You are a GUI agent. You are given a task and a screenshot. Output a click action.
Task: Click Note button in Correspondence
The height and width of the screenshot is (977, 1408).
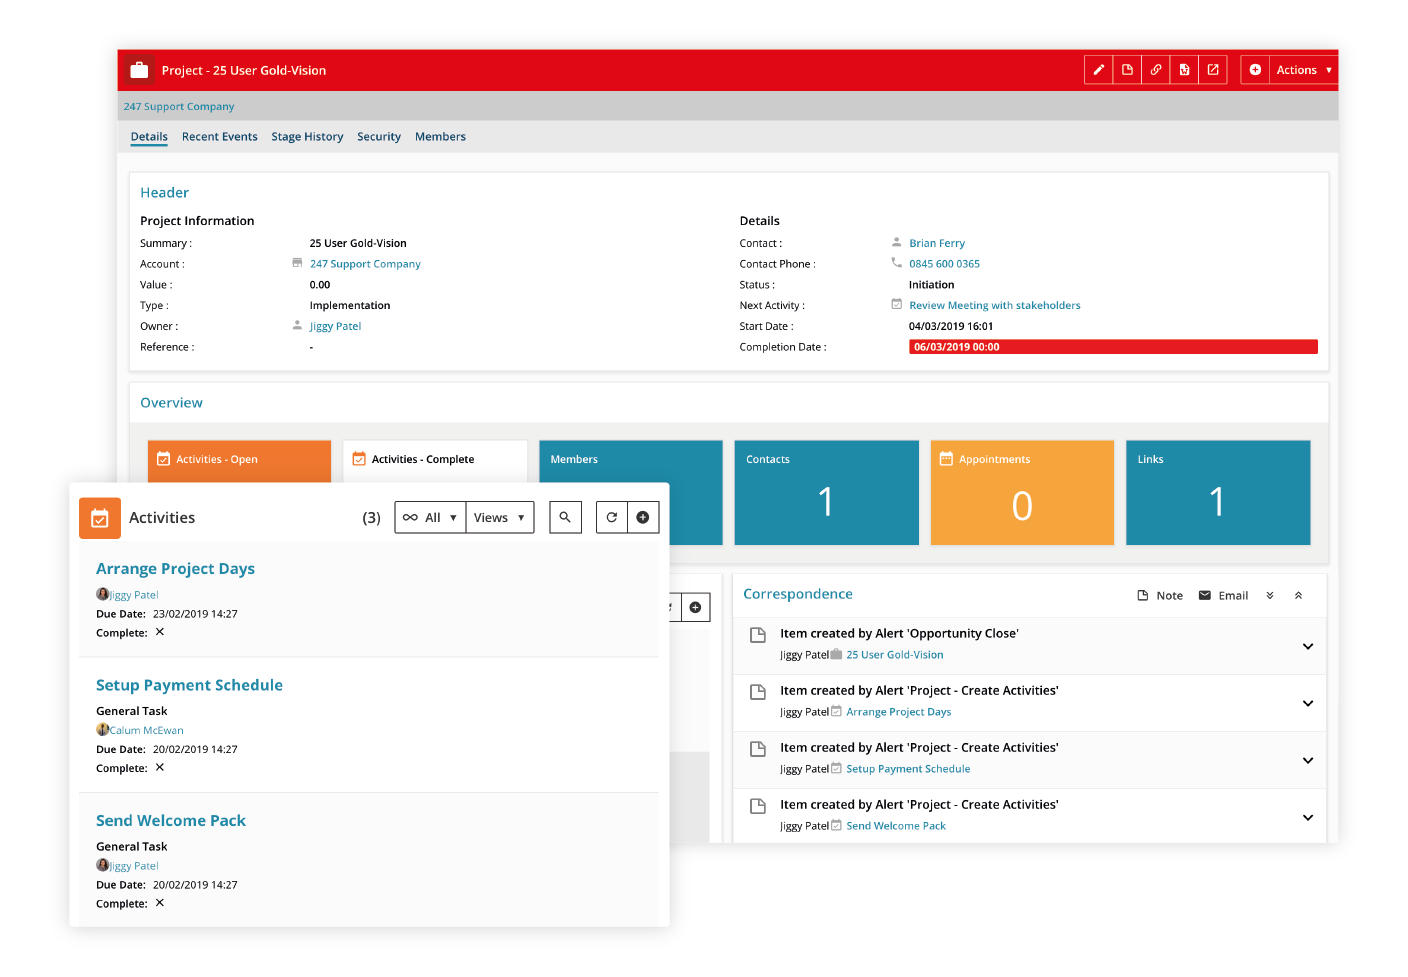coord(1160,596)
